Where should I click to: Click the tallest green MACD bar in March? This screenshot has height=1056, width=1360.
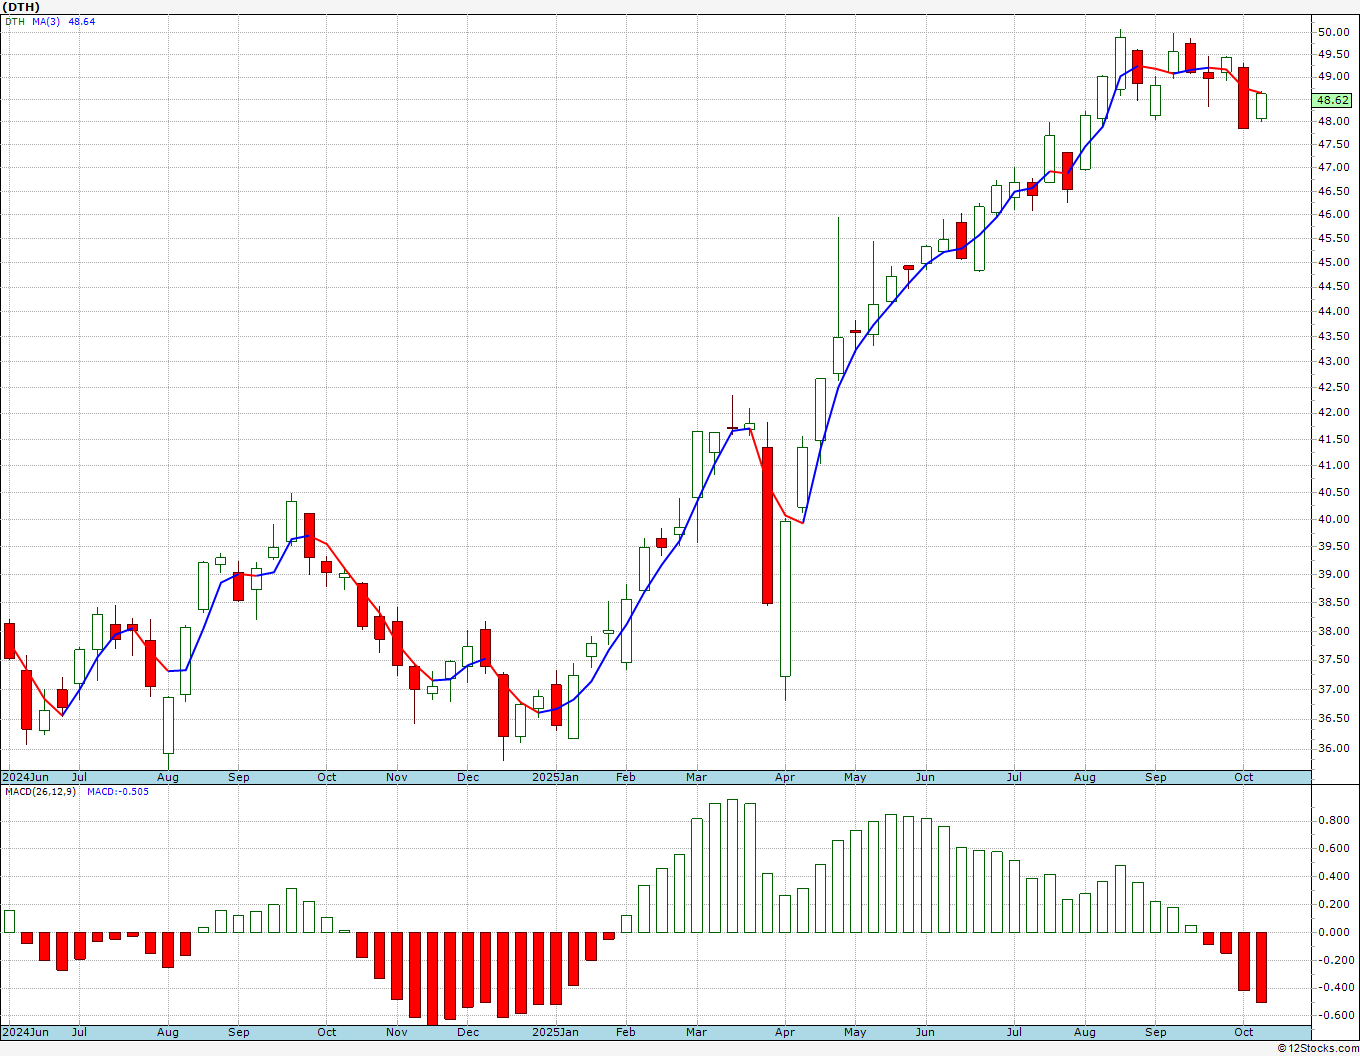tap(732, 866)
